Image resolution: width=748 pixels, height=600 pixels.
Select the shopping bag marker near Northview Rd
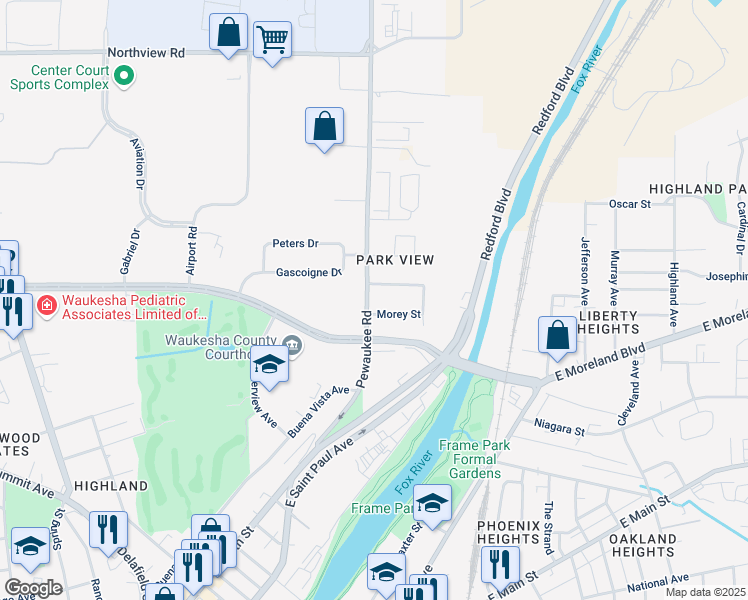229,31
